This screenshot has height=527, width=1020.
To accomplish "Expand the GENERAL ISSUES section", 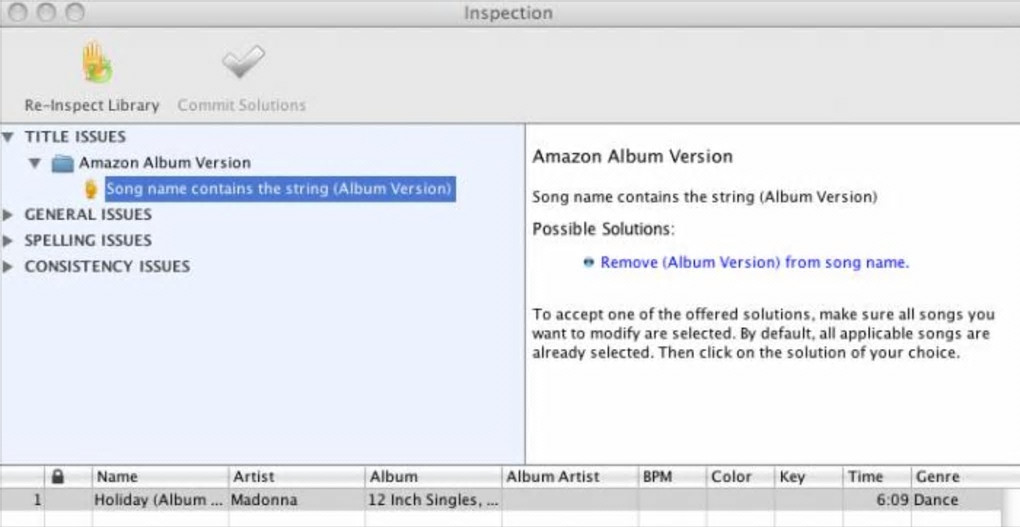I will click(10, 215).
